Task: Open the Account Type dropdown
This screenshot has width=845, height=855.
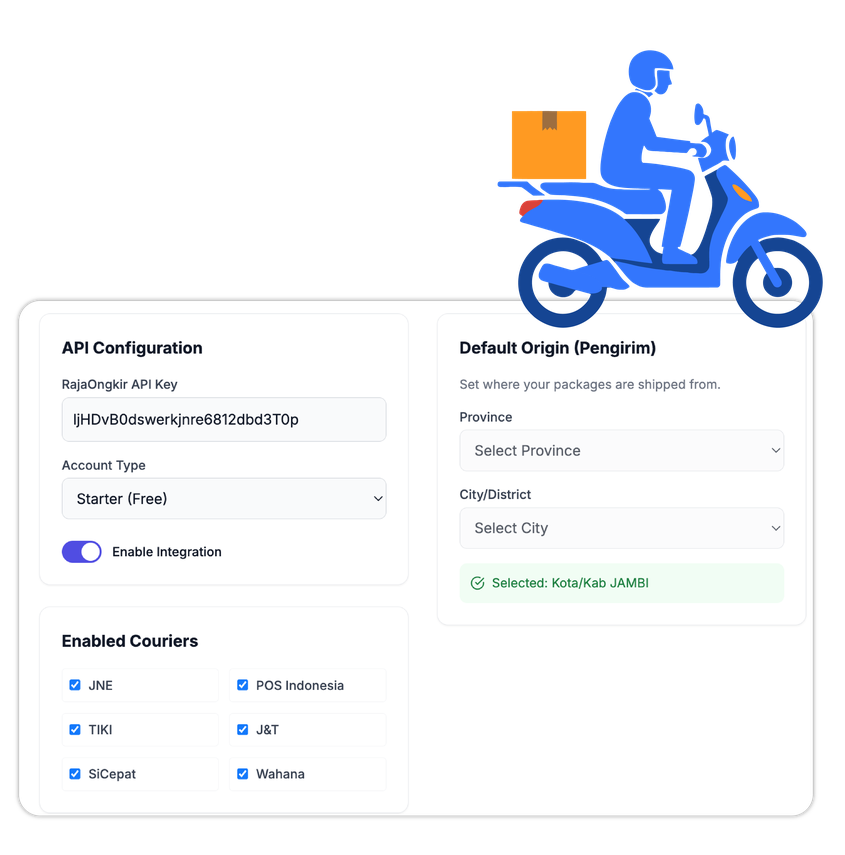Action: pyautogui.click(x=224, y=498)
